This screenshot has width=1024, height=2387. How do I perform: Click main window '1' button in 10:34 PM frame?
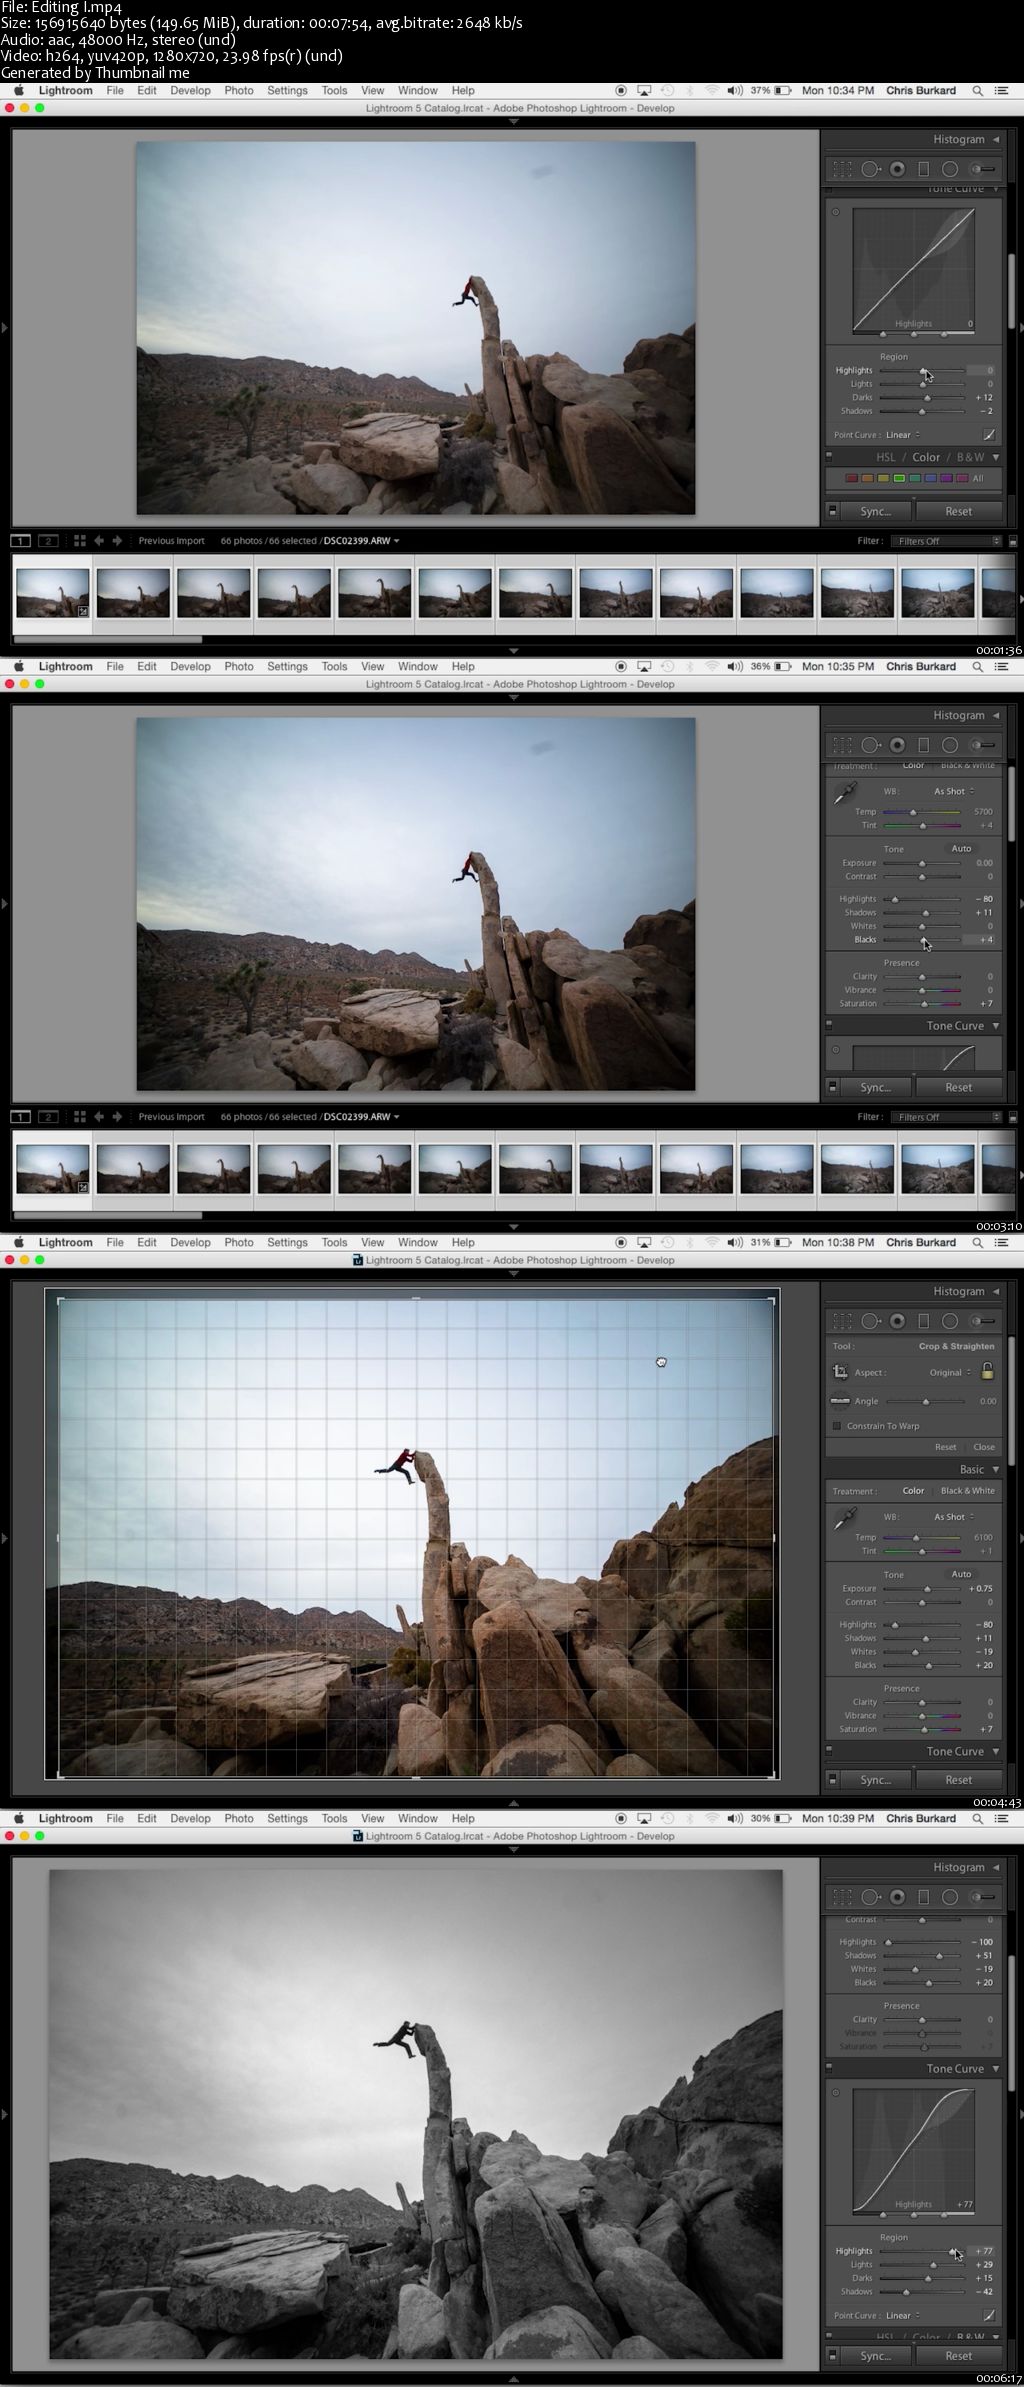[20, 541]
